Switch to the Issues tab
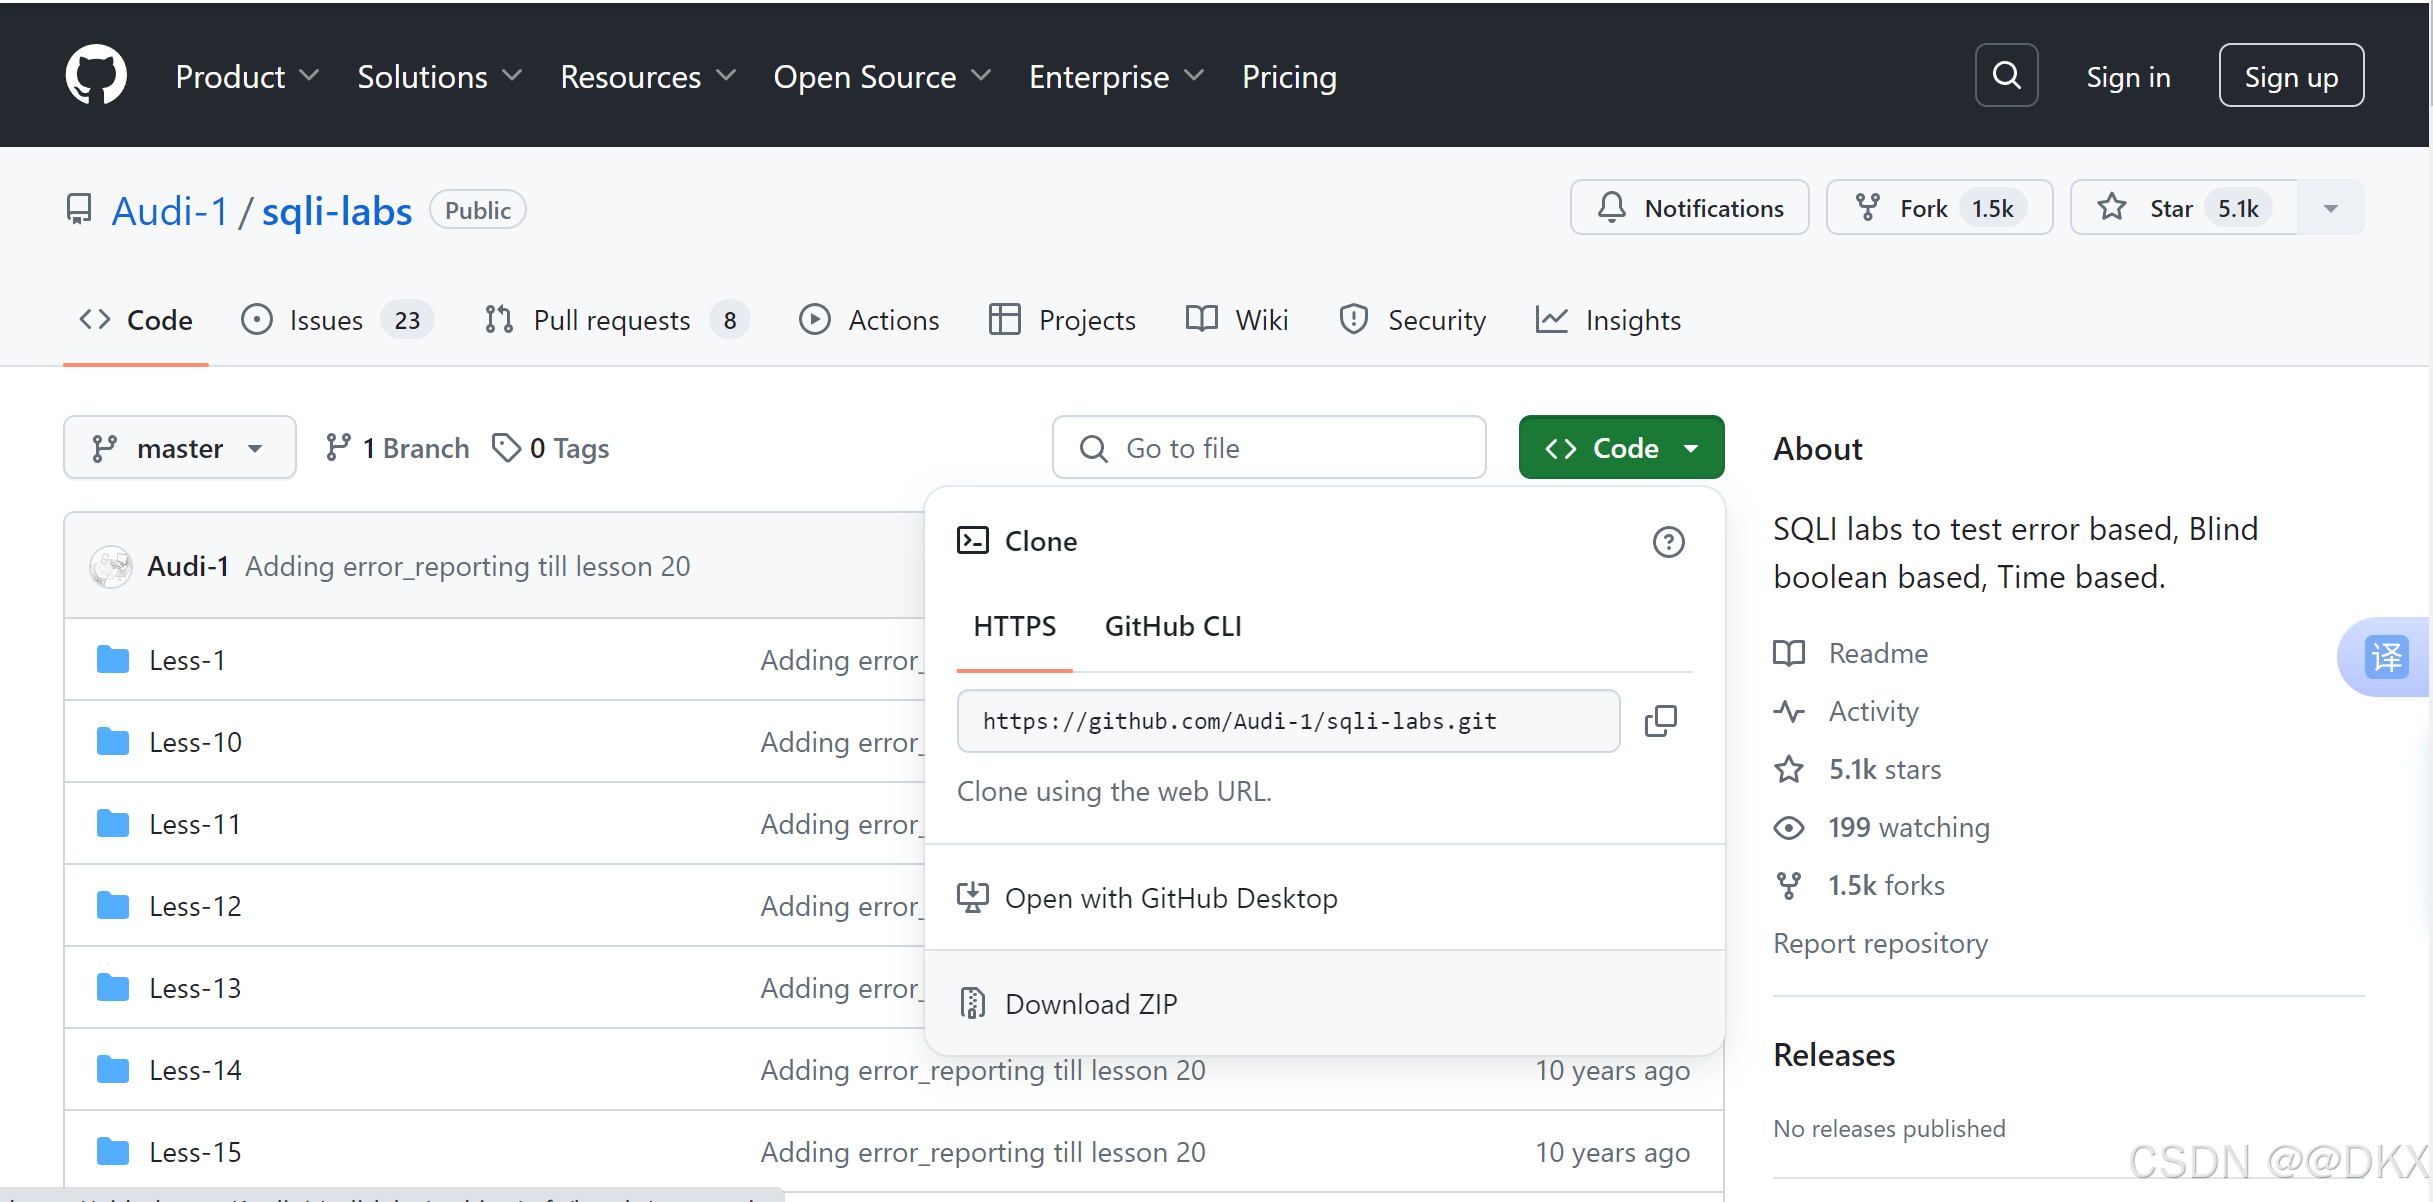 (337, 320)
